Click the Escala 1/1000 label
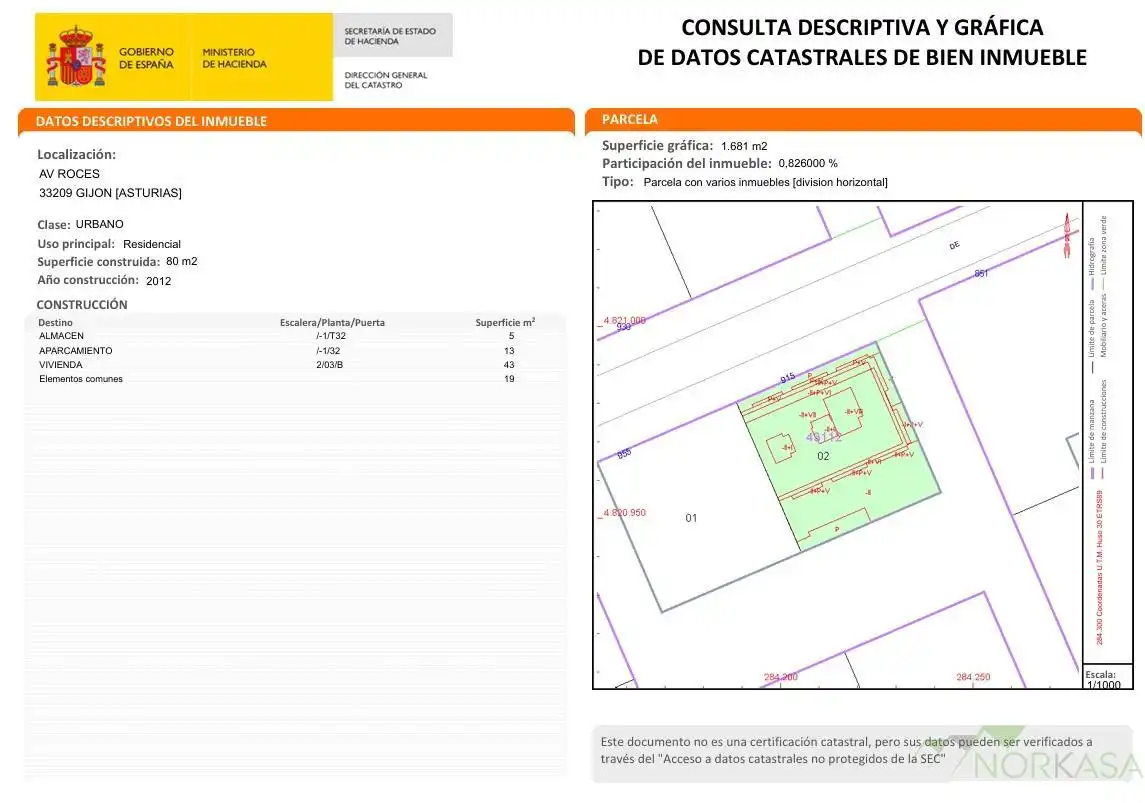Screen dimensions: 1145x803 [x=1103, y=680]
